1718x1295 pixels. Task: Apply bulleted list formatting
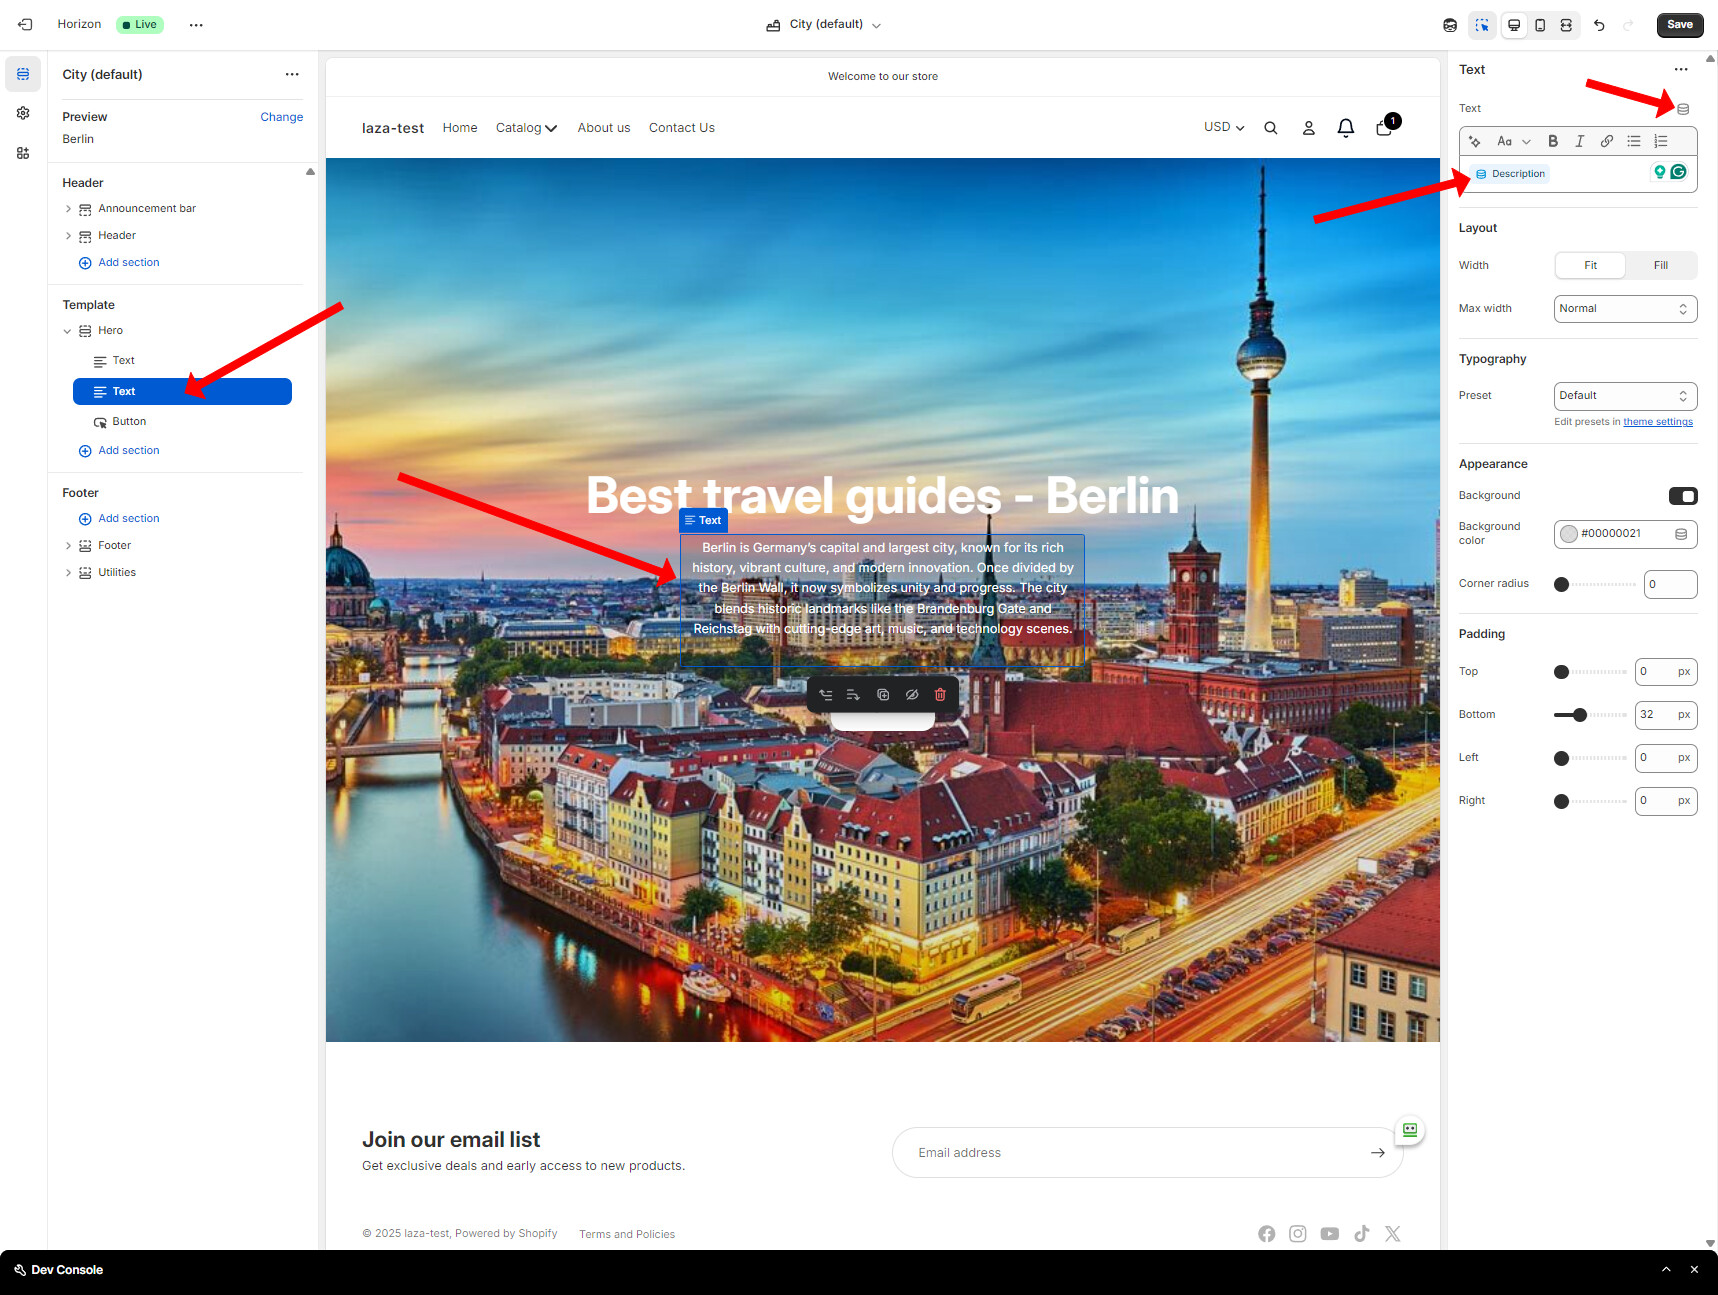tap(1634, 141)
